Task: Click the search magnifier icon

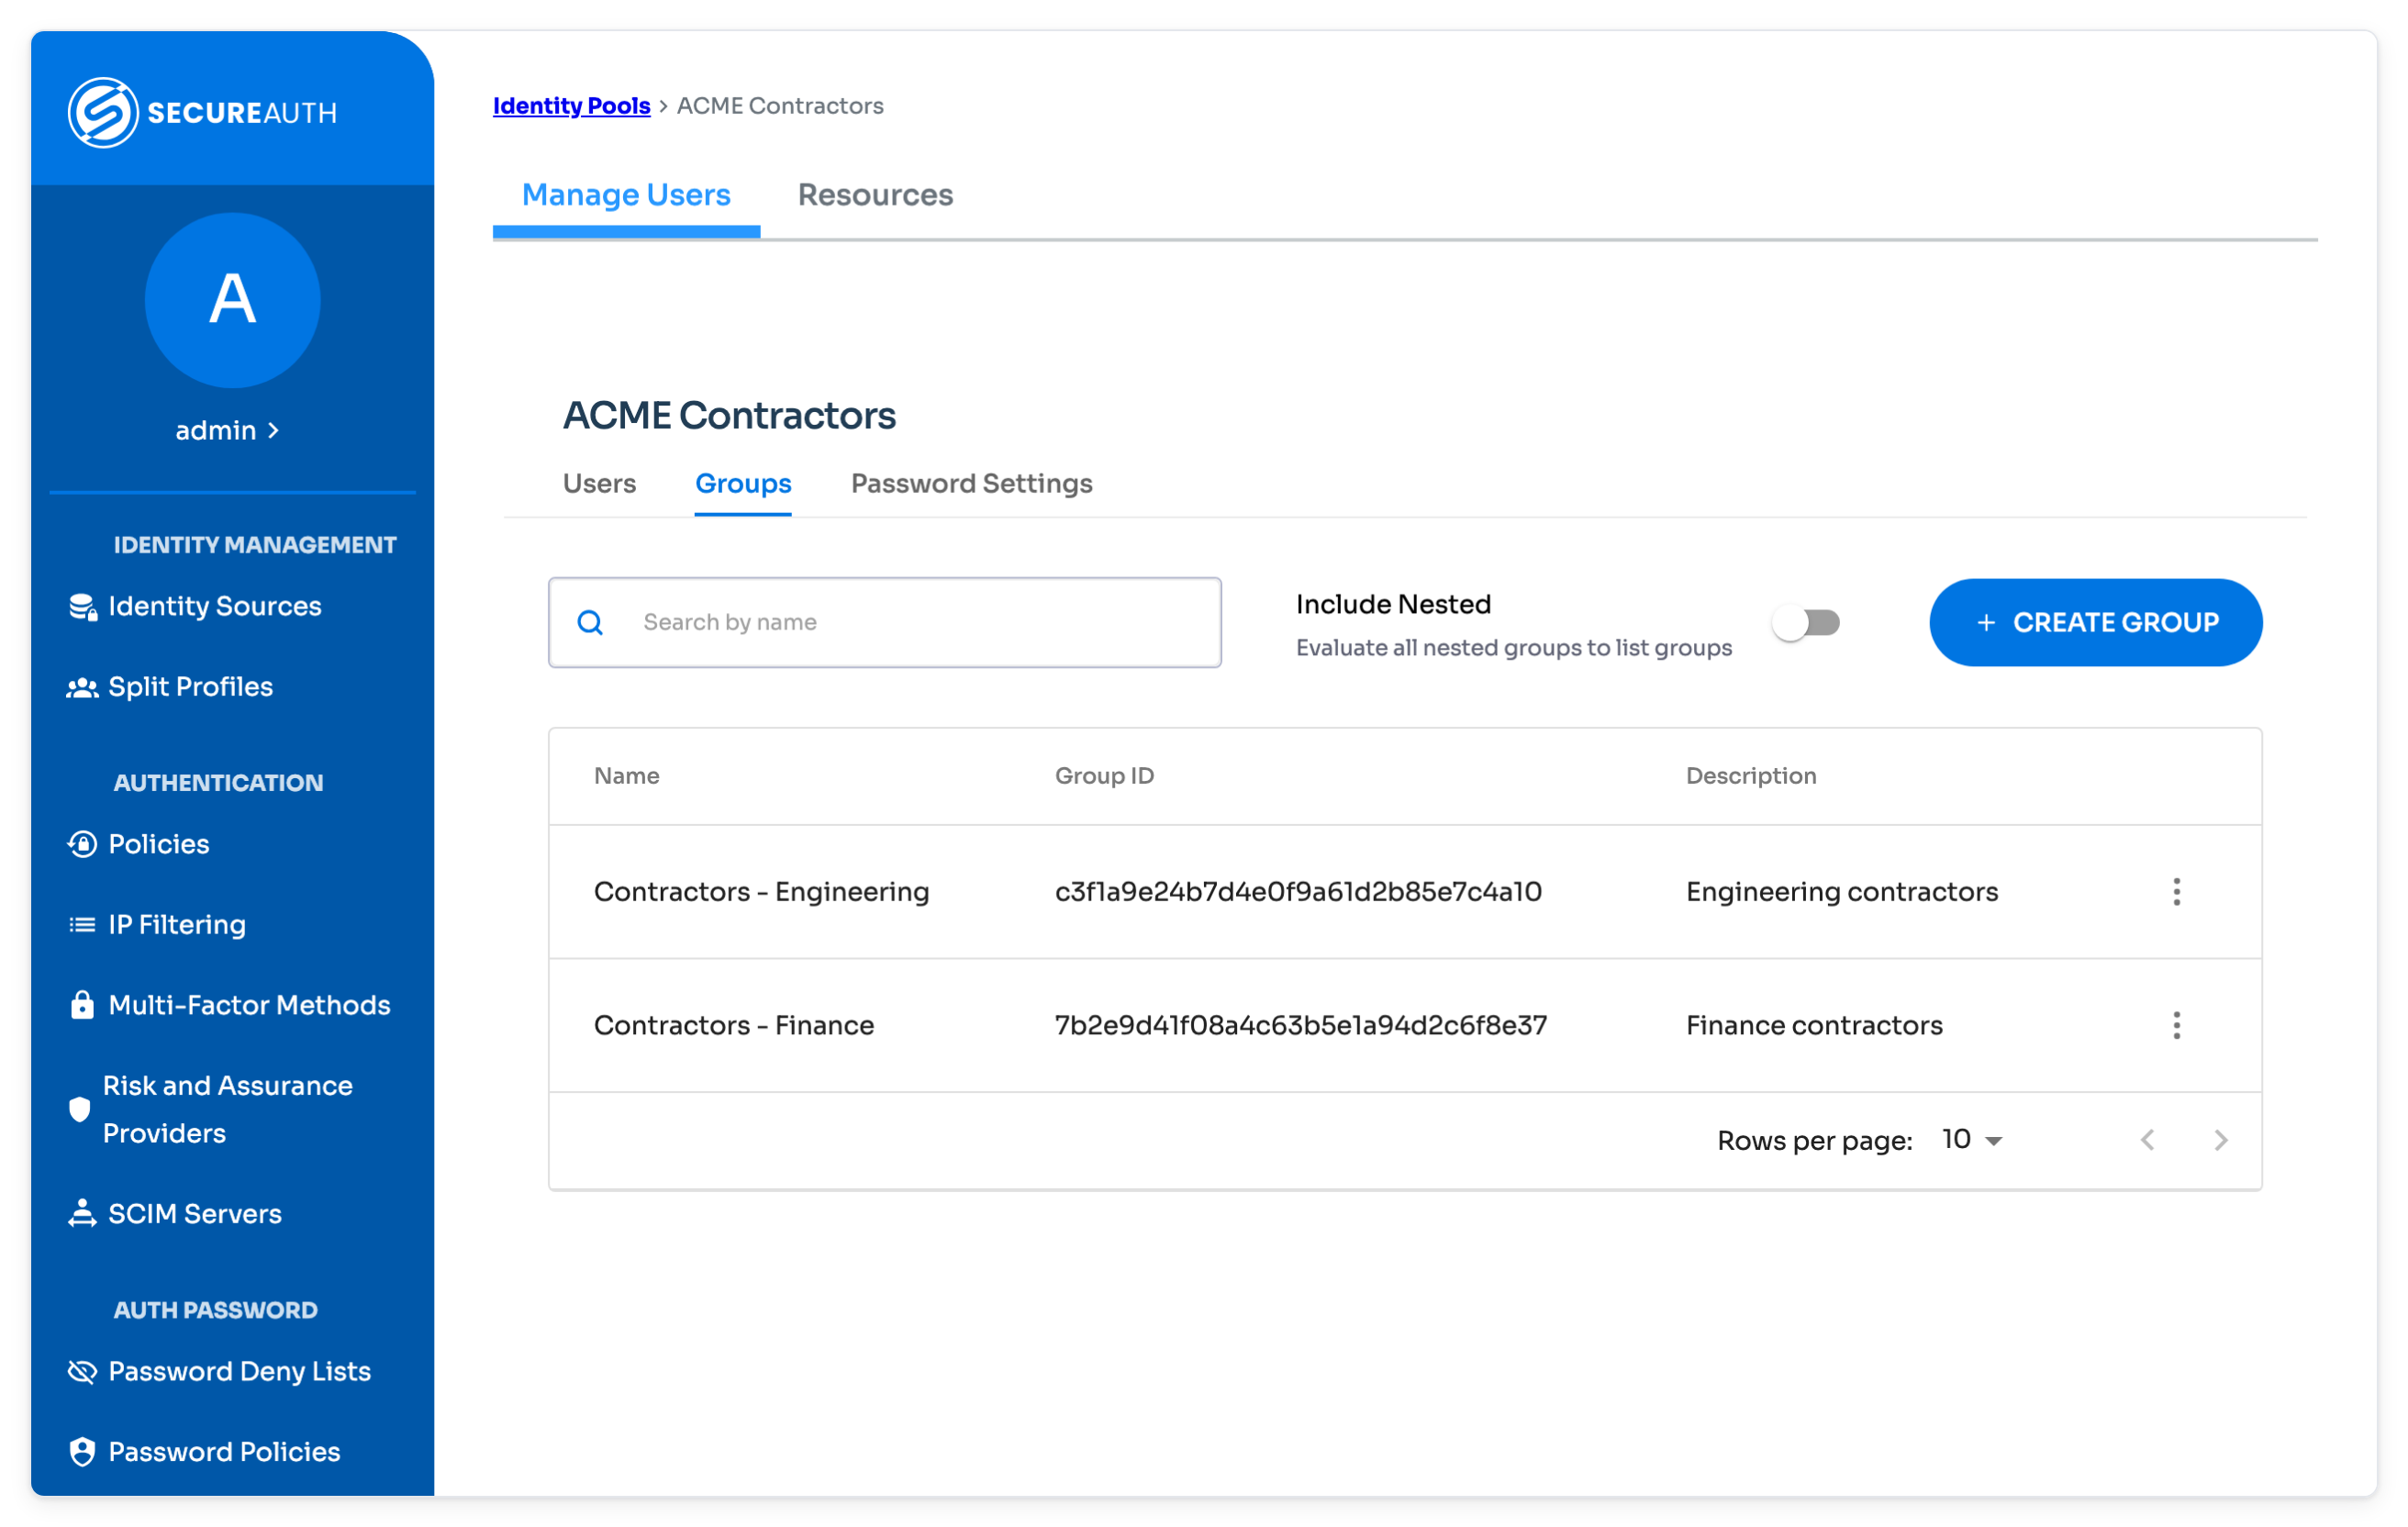Action: point(591,623)
